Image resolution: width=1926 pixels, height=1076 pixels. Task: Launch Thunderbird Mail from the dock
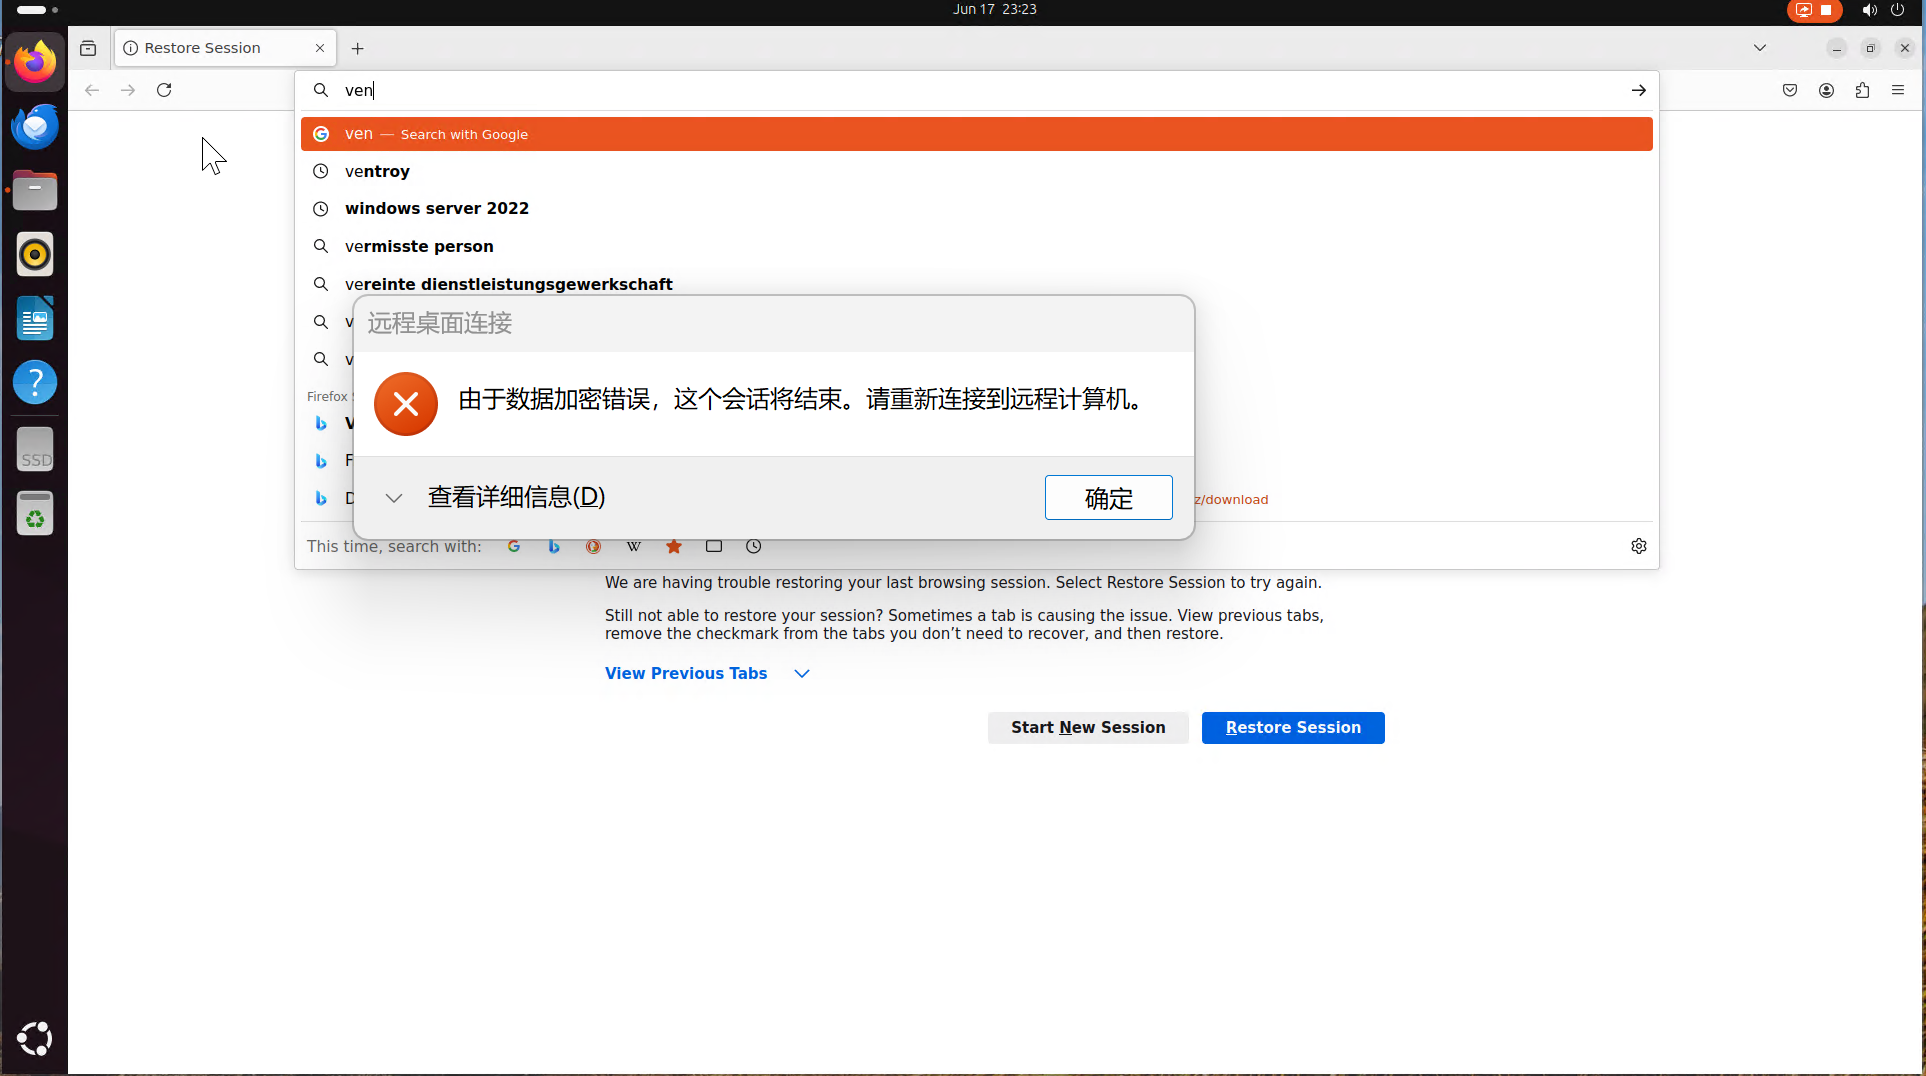click(x=35, y=126)
